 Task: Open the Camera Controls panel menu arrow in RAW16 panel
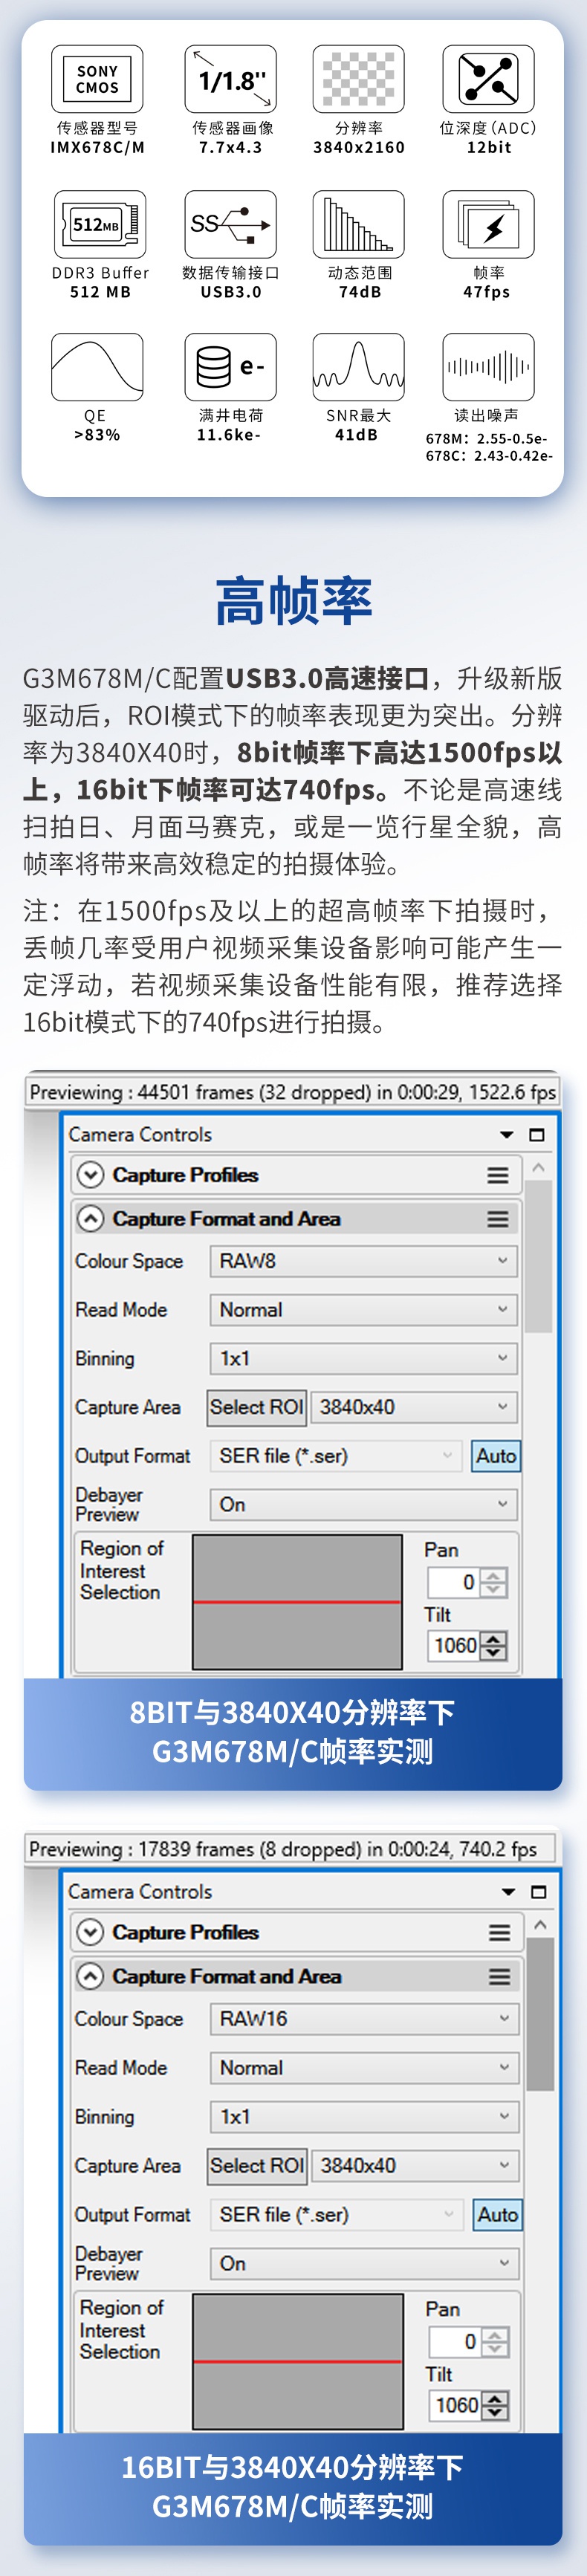tap(508, 1892)
